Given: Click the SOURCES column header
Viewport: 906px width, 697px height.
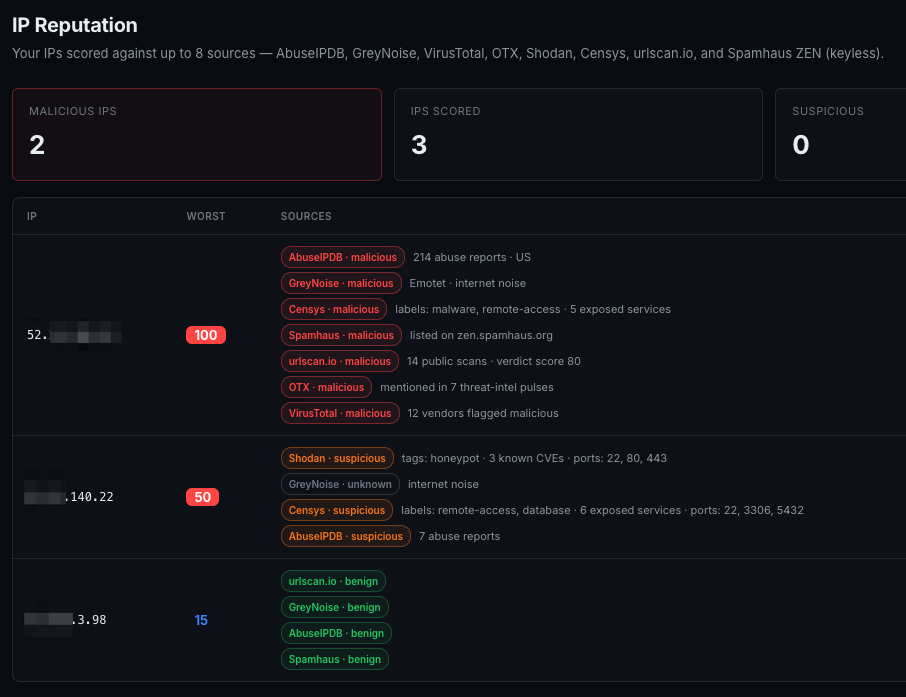Looking at the screenshot, I should (306, 216).
